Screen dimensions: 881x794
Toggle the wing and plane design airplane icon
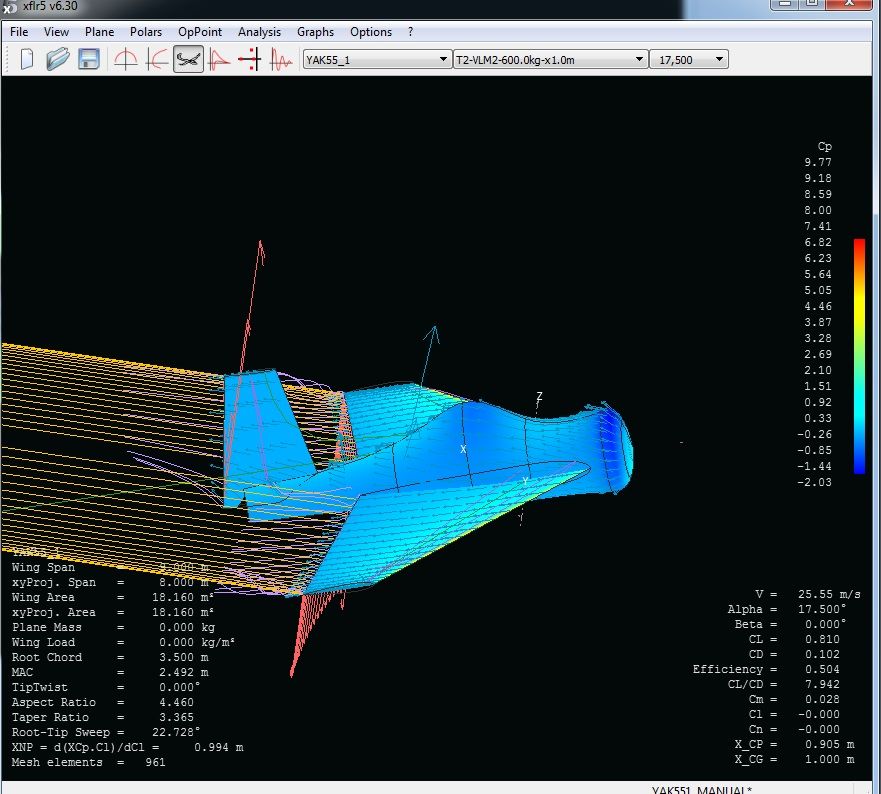click(188, 60)
